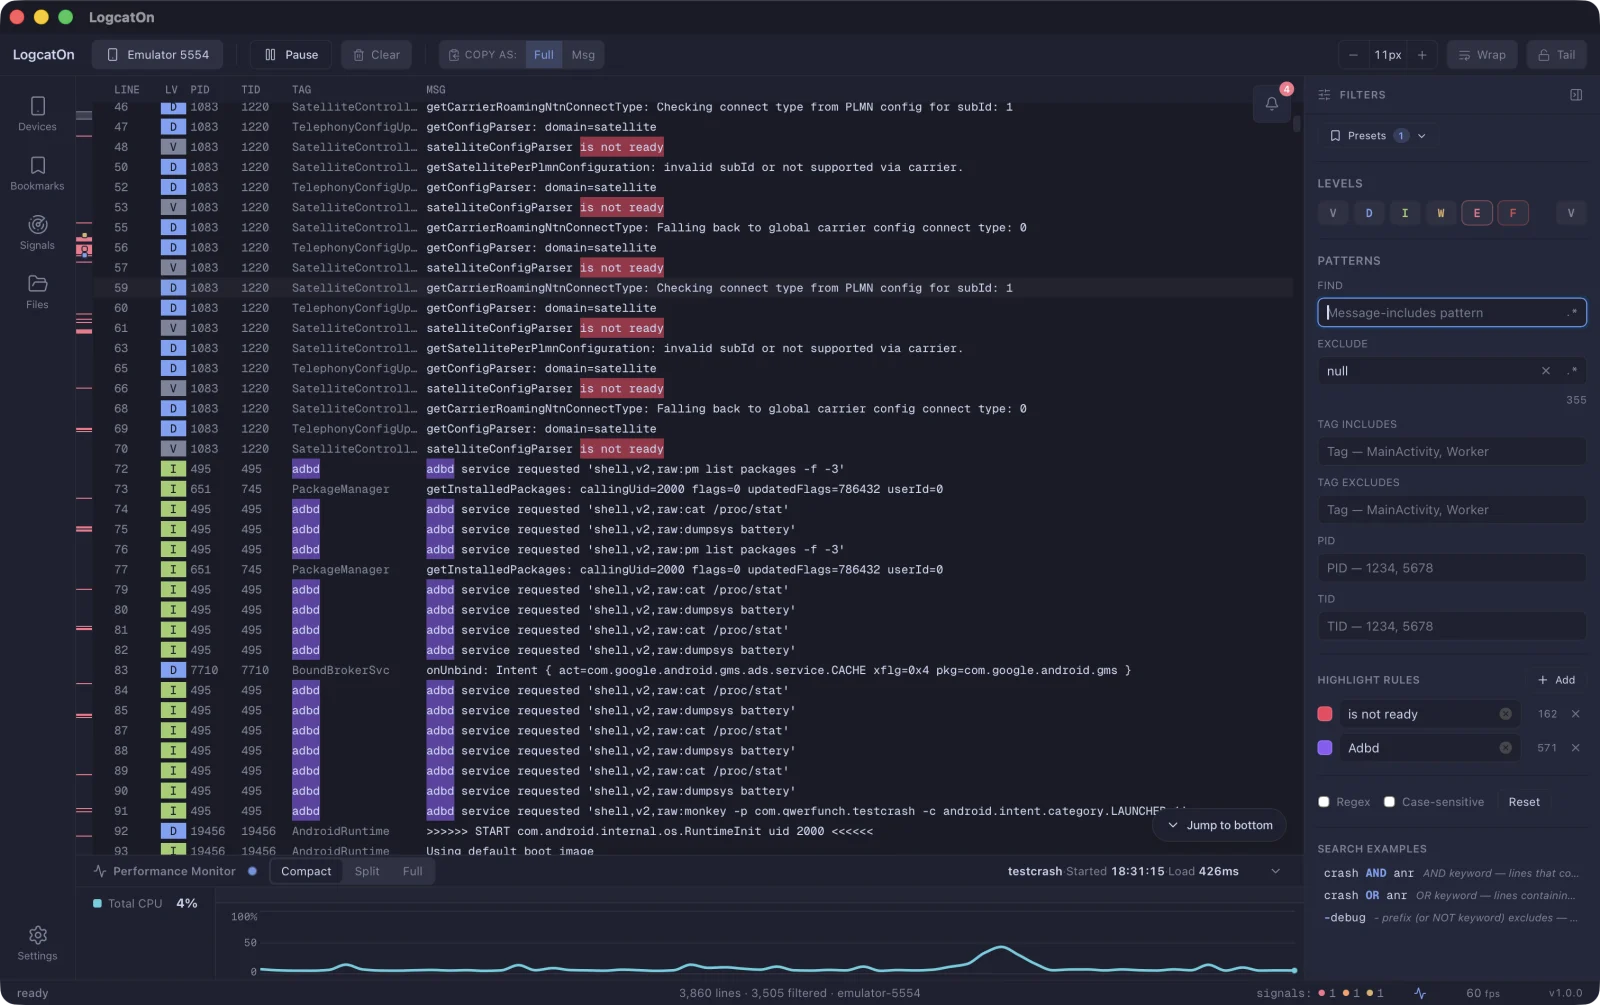Viewport: 1600px width, 1005px height.
Task: Reset the filters with Reset button
Action: coord(1524,802)
